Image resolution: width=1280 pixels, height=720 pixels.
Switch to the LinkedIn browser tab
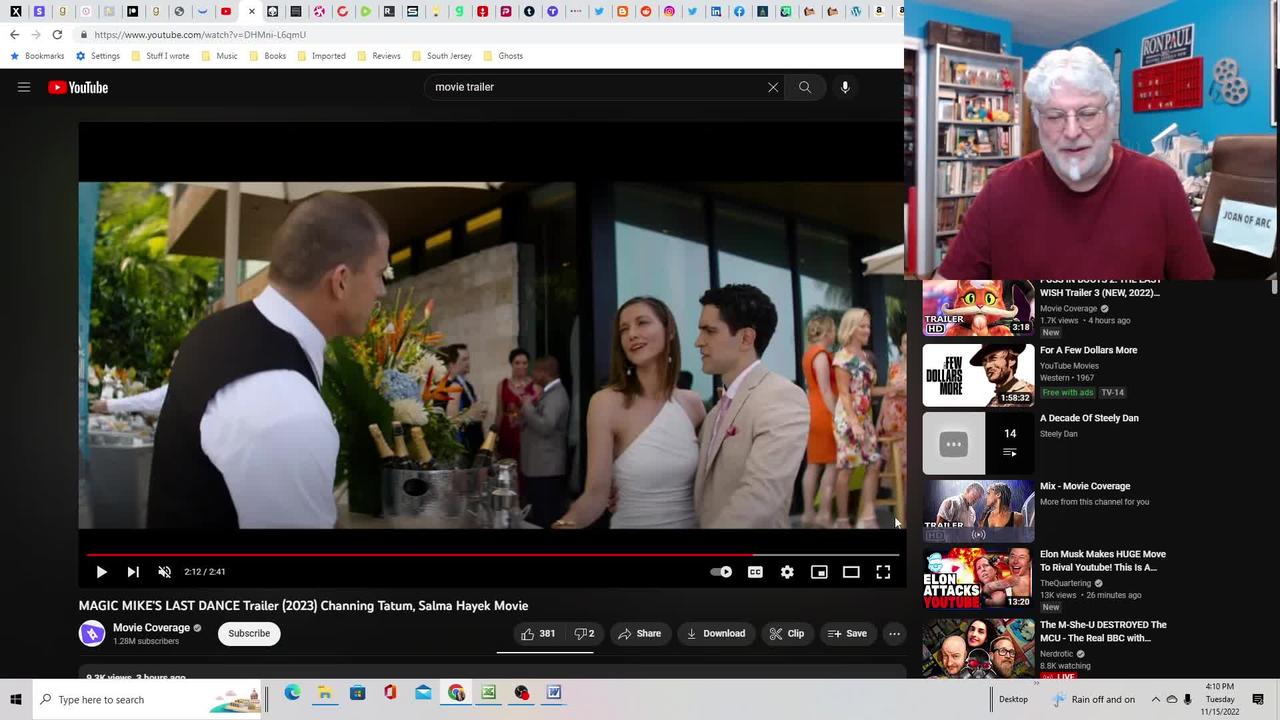pyautogui.click(x=716, y=12)
